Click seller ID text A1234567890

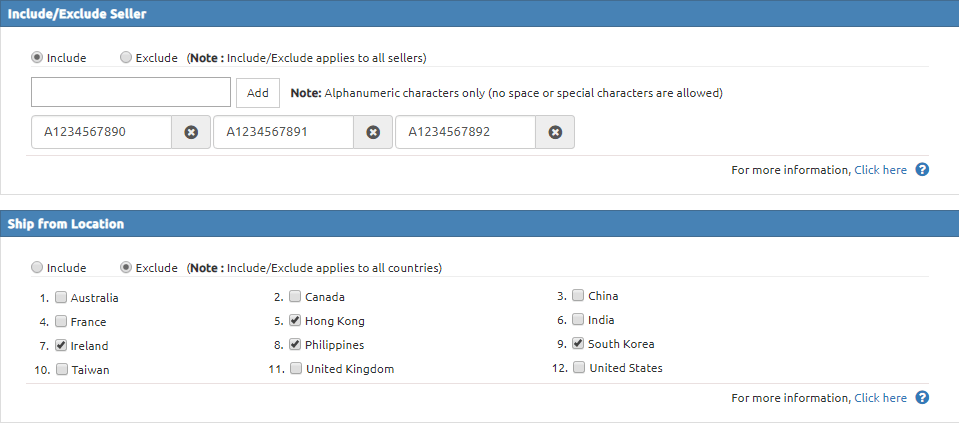(85, 132)
